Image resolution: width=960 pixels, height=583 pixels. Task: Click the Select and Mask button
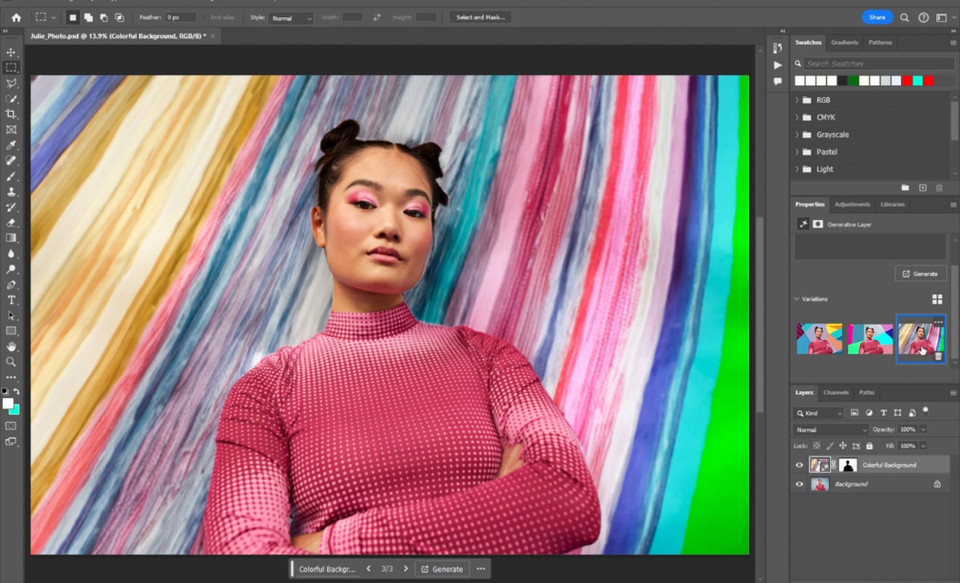point(480,17)
